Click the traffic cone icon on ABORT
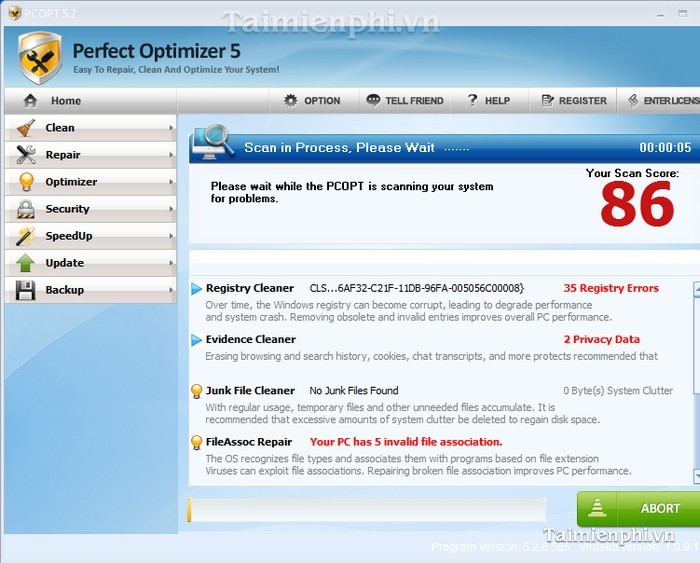The height and width of the screenshot is (563, 700). 597,508
